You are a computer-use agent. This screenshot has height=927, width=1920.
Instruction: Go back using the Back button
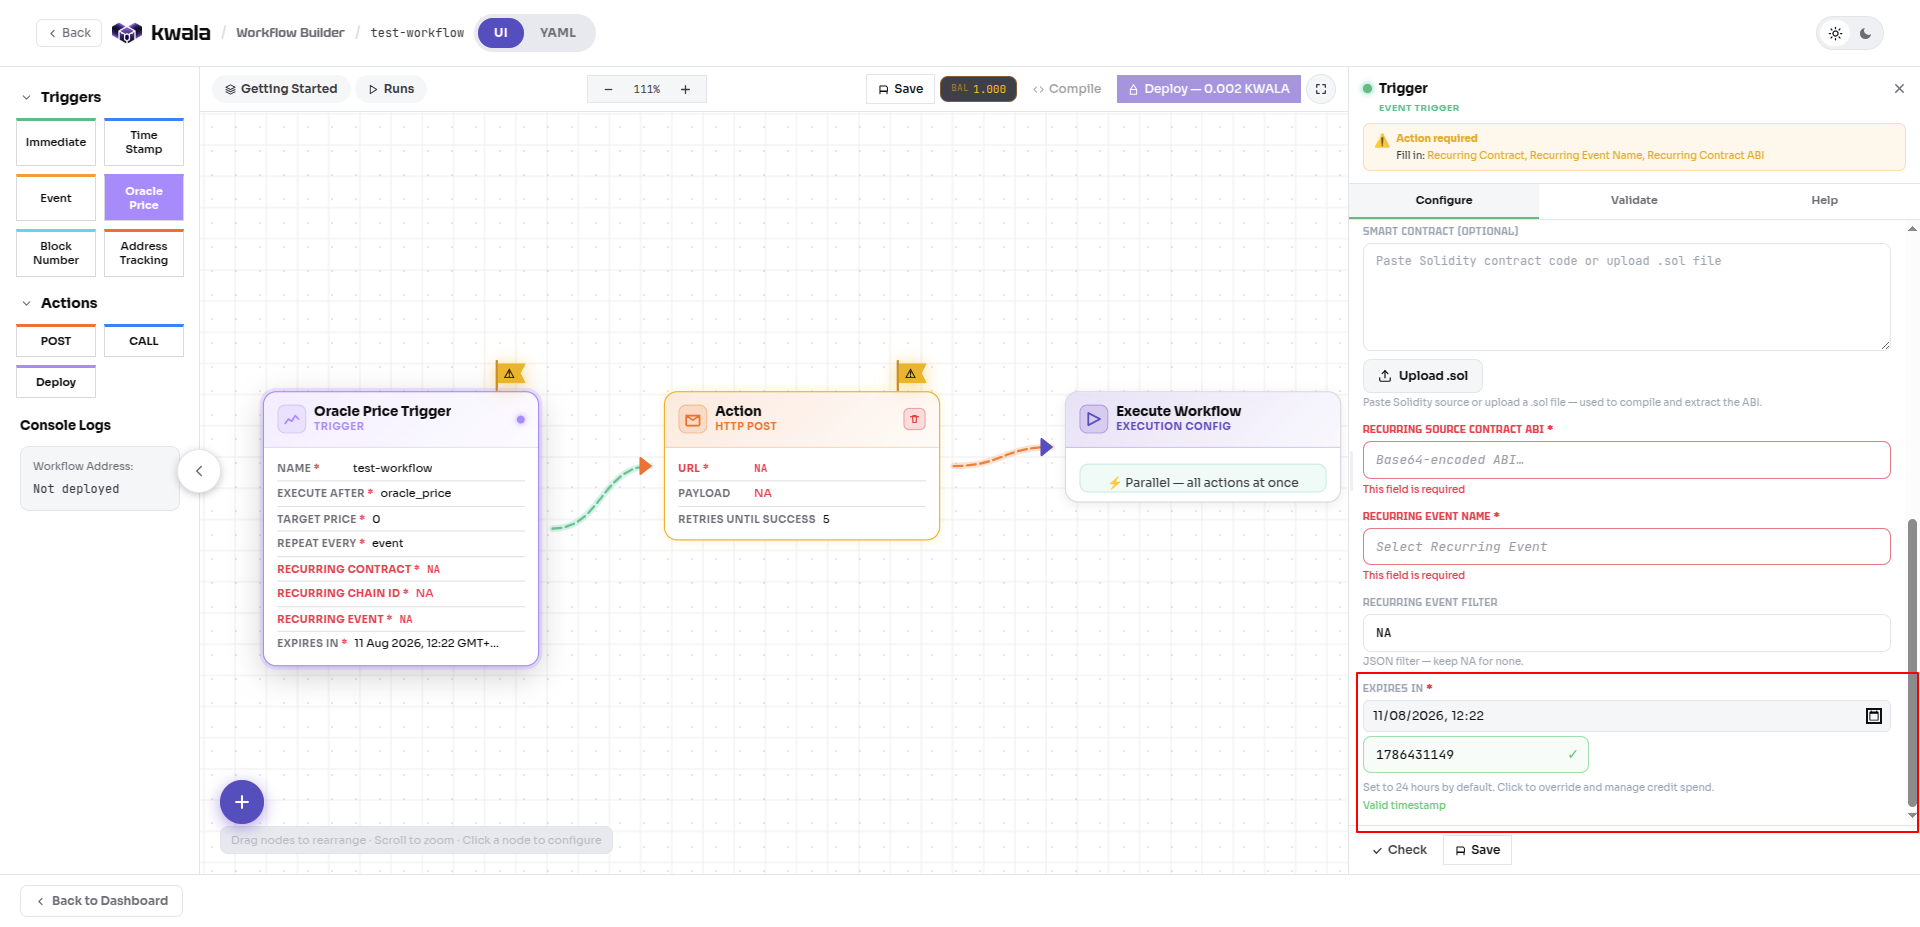click(x=69, y=33)
